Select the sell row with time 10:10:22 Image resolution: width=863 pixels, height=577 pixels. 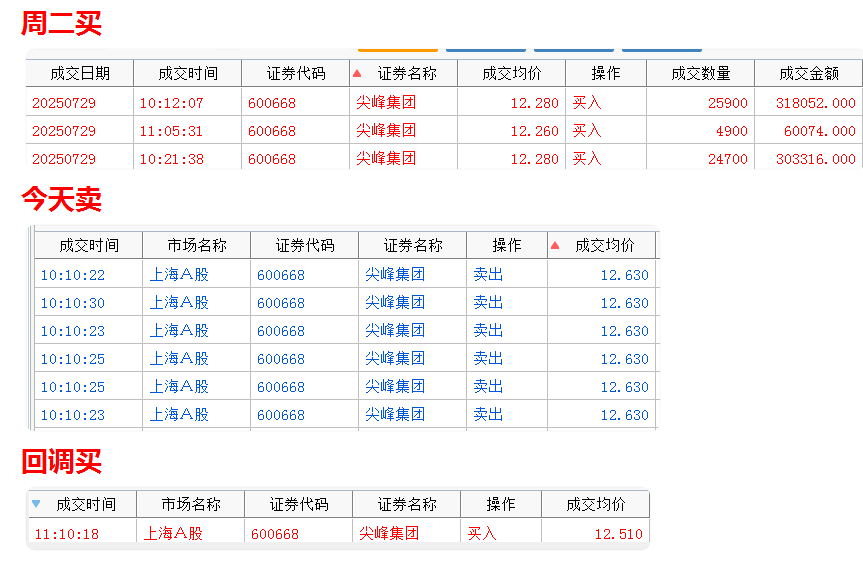tap(345, 274)
